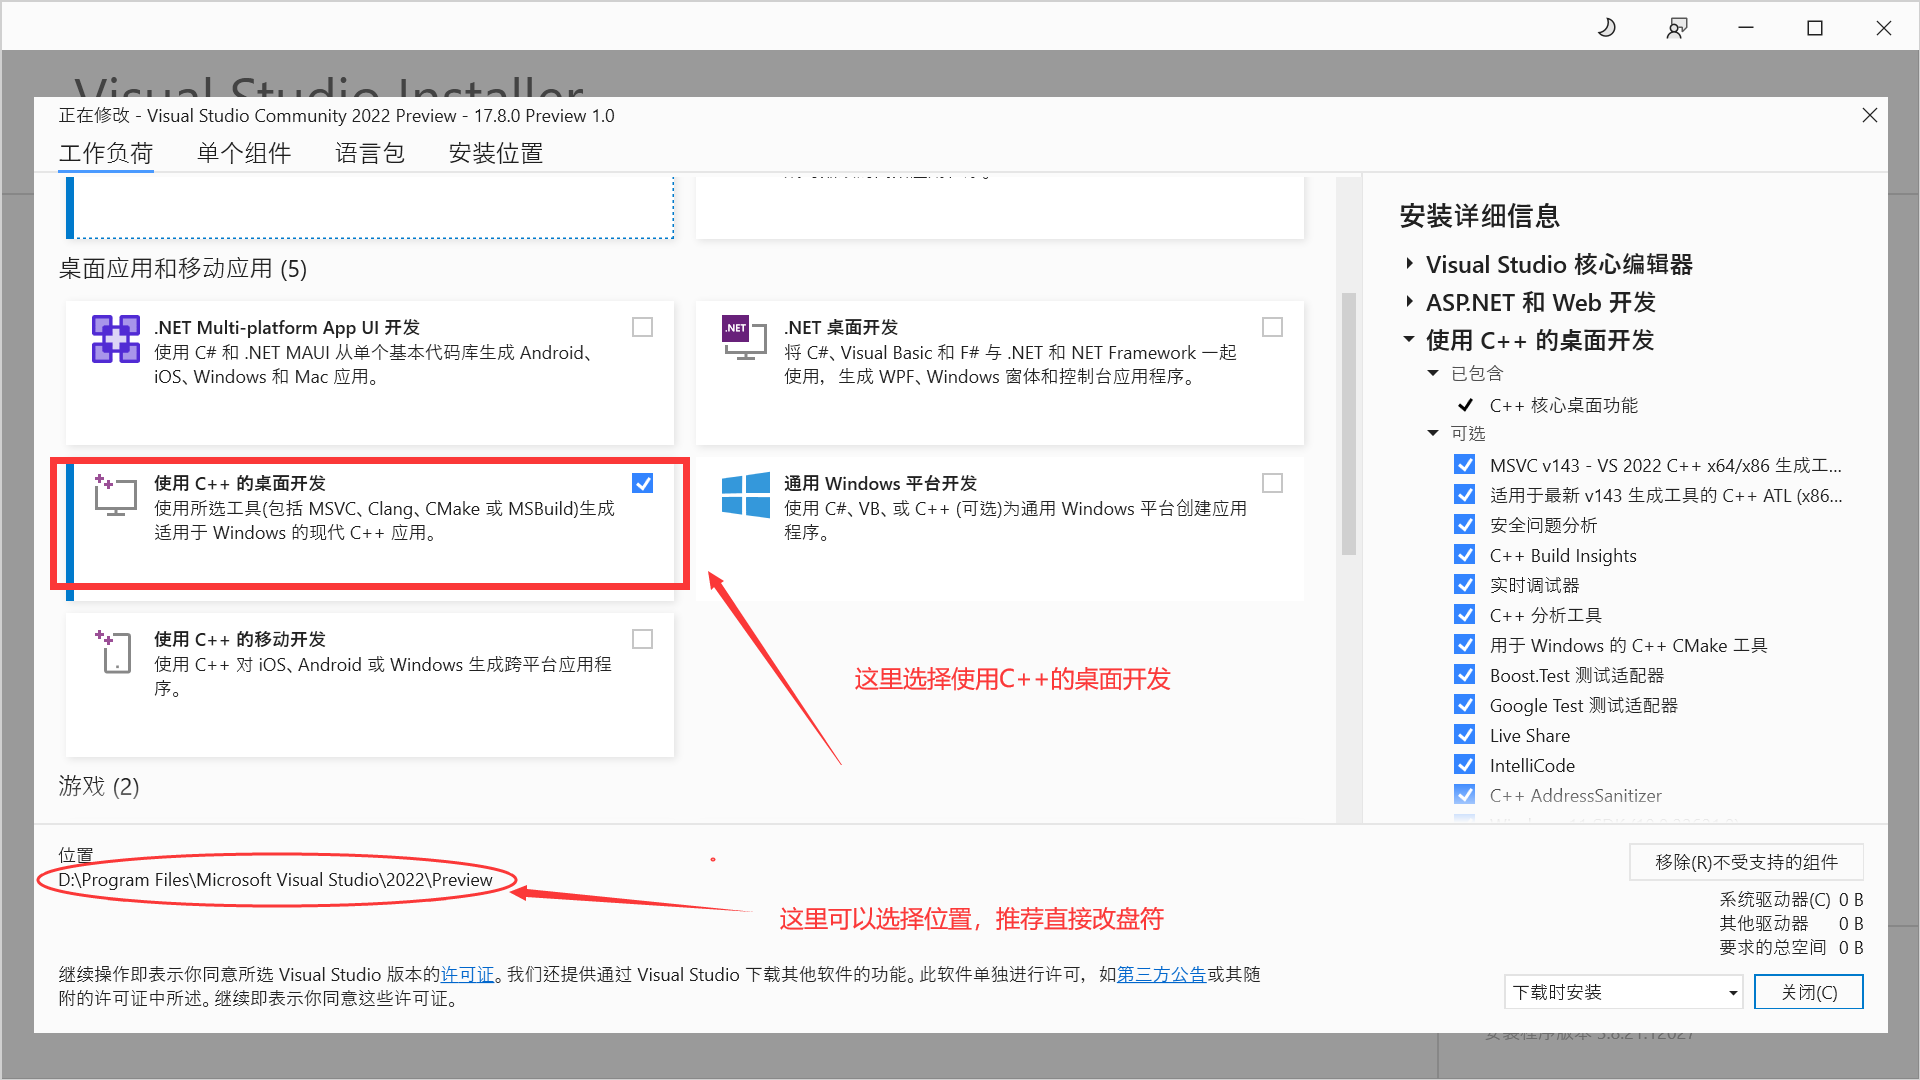The height and width of the screenshot is (1080, 1920).
Task: Click the 移除不受支持的组件 button
Action: [x=1746, y=862]
